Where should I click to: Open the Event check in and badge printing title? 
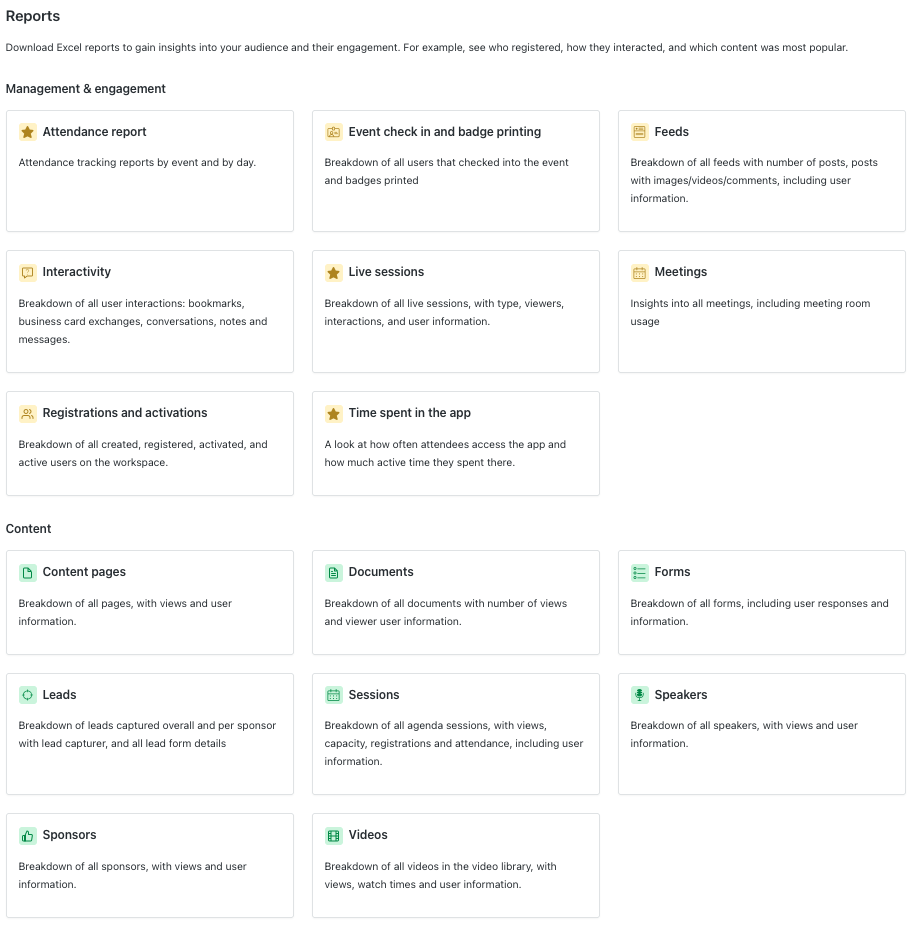coord(445,132)
